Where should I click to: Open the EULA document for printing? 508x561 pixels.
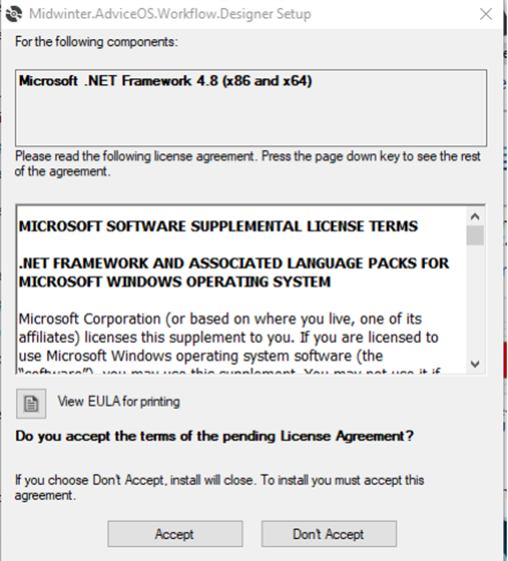[31, 404]
